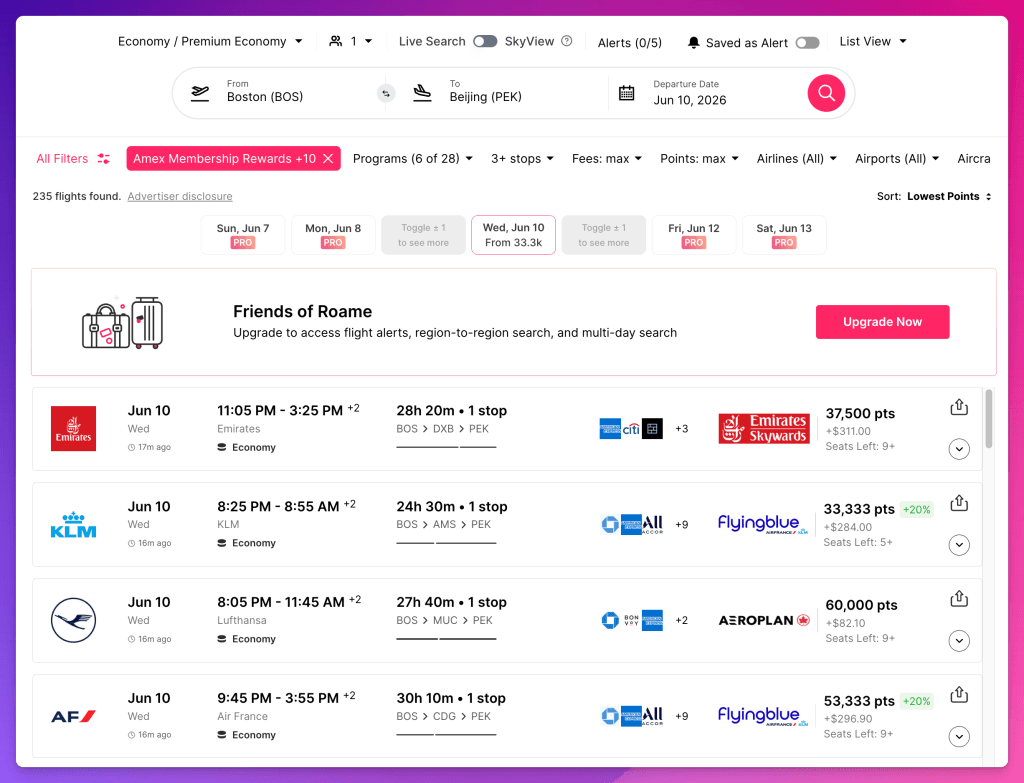Select the Mon, Jun 8 date tab
This screenshot has width=1024, height=783.
click(x=333, y=235)
